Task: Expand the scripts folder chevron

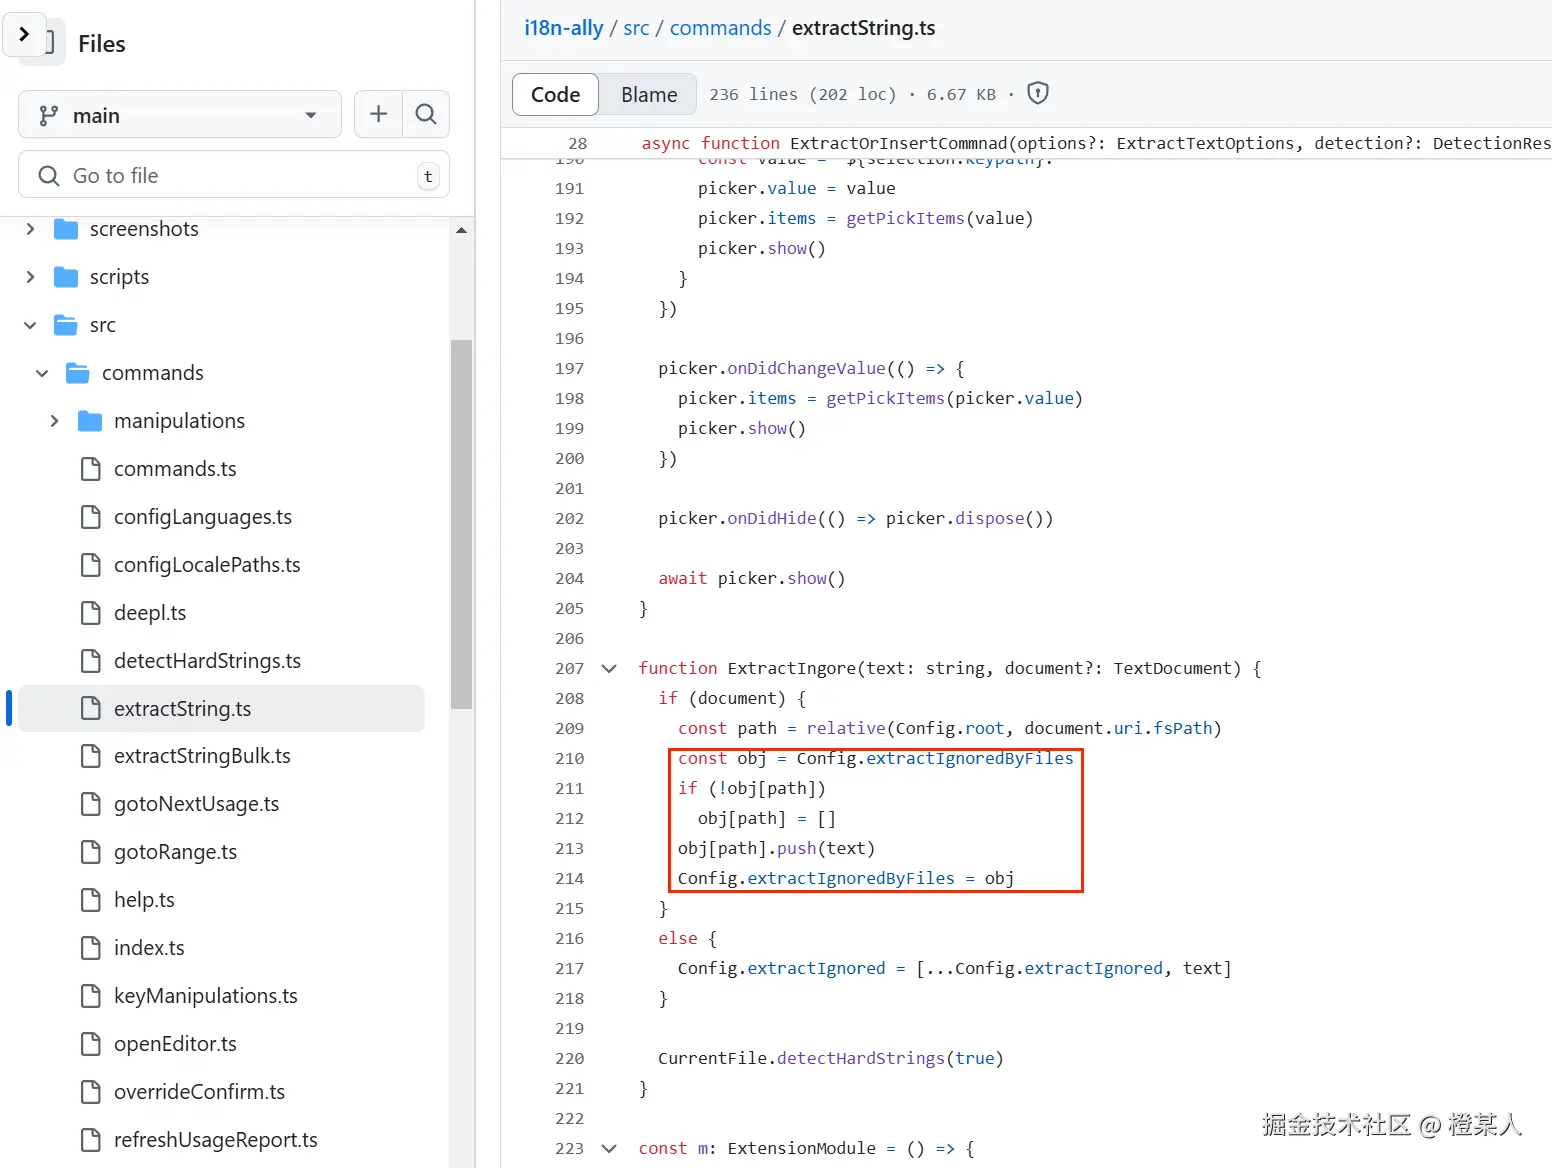Action: (x=30, y=277)
